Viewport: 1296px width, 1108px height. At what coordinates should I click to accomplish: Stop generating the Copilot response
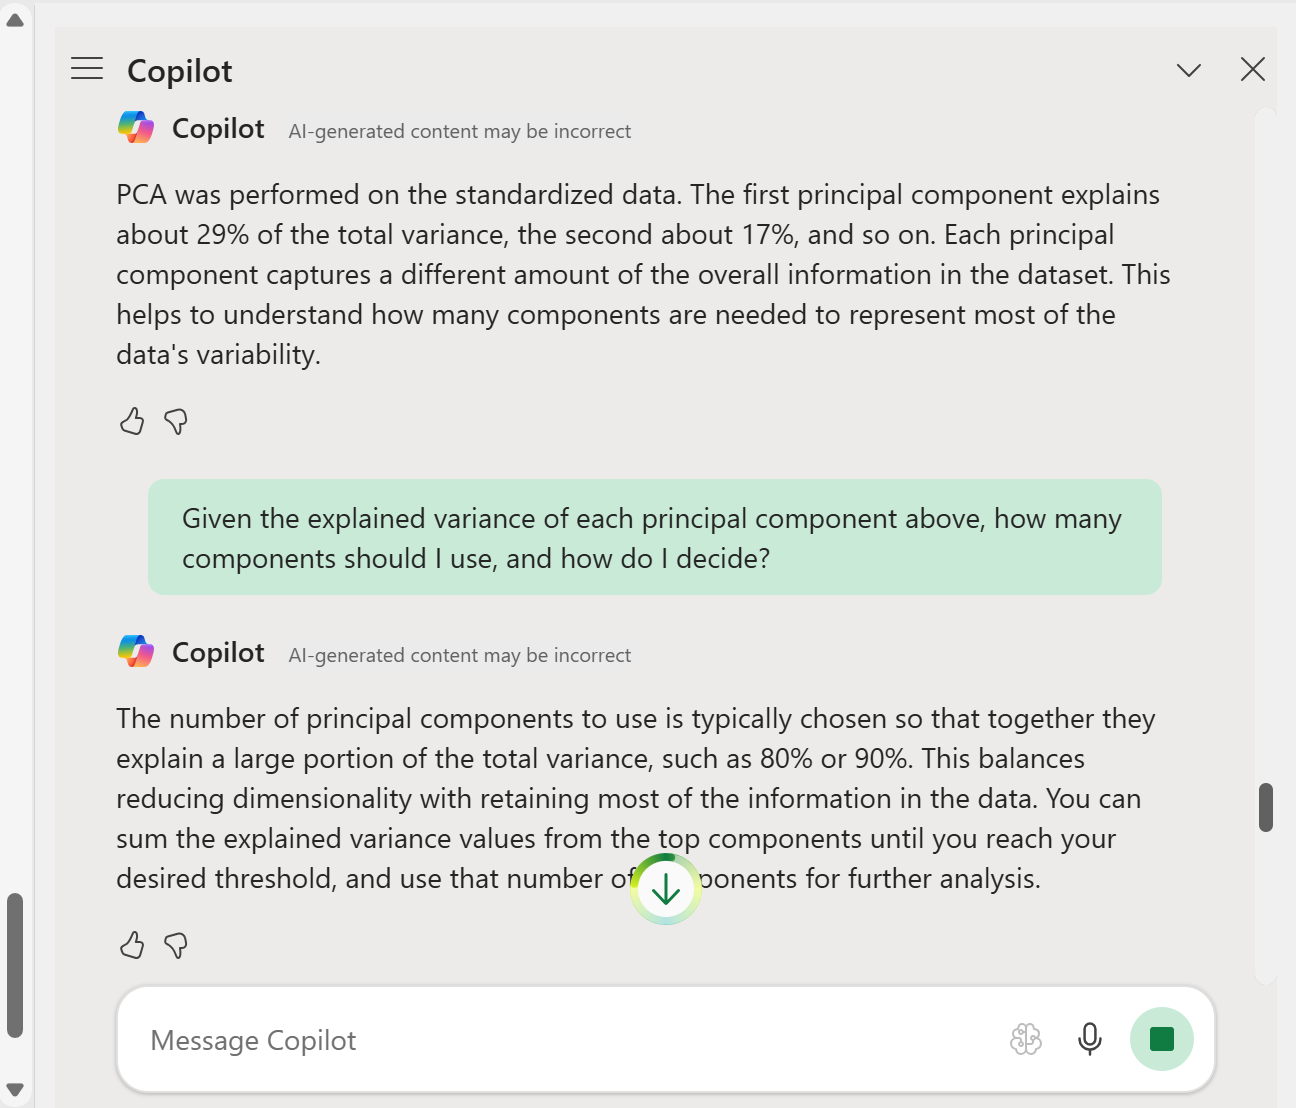[1161, 1039]
